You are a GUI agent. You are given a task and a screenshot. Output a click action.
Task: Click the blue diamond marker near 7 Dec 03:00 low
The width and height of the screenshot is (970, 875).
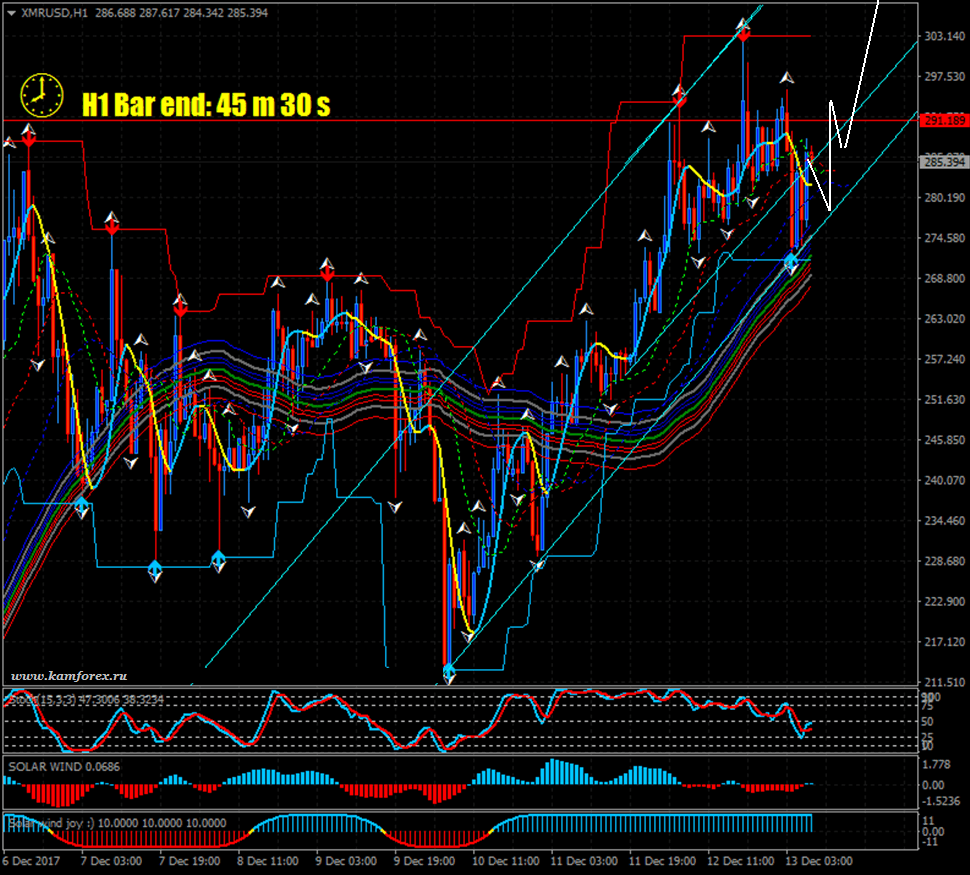(x=82, y=506)
